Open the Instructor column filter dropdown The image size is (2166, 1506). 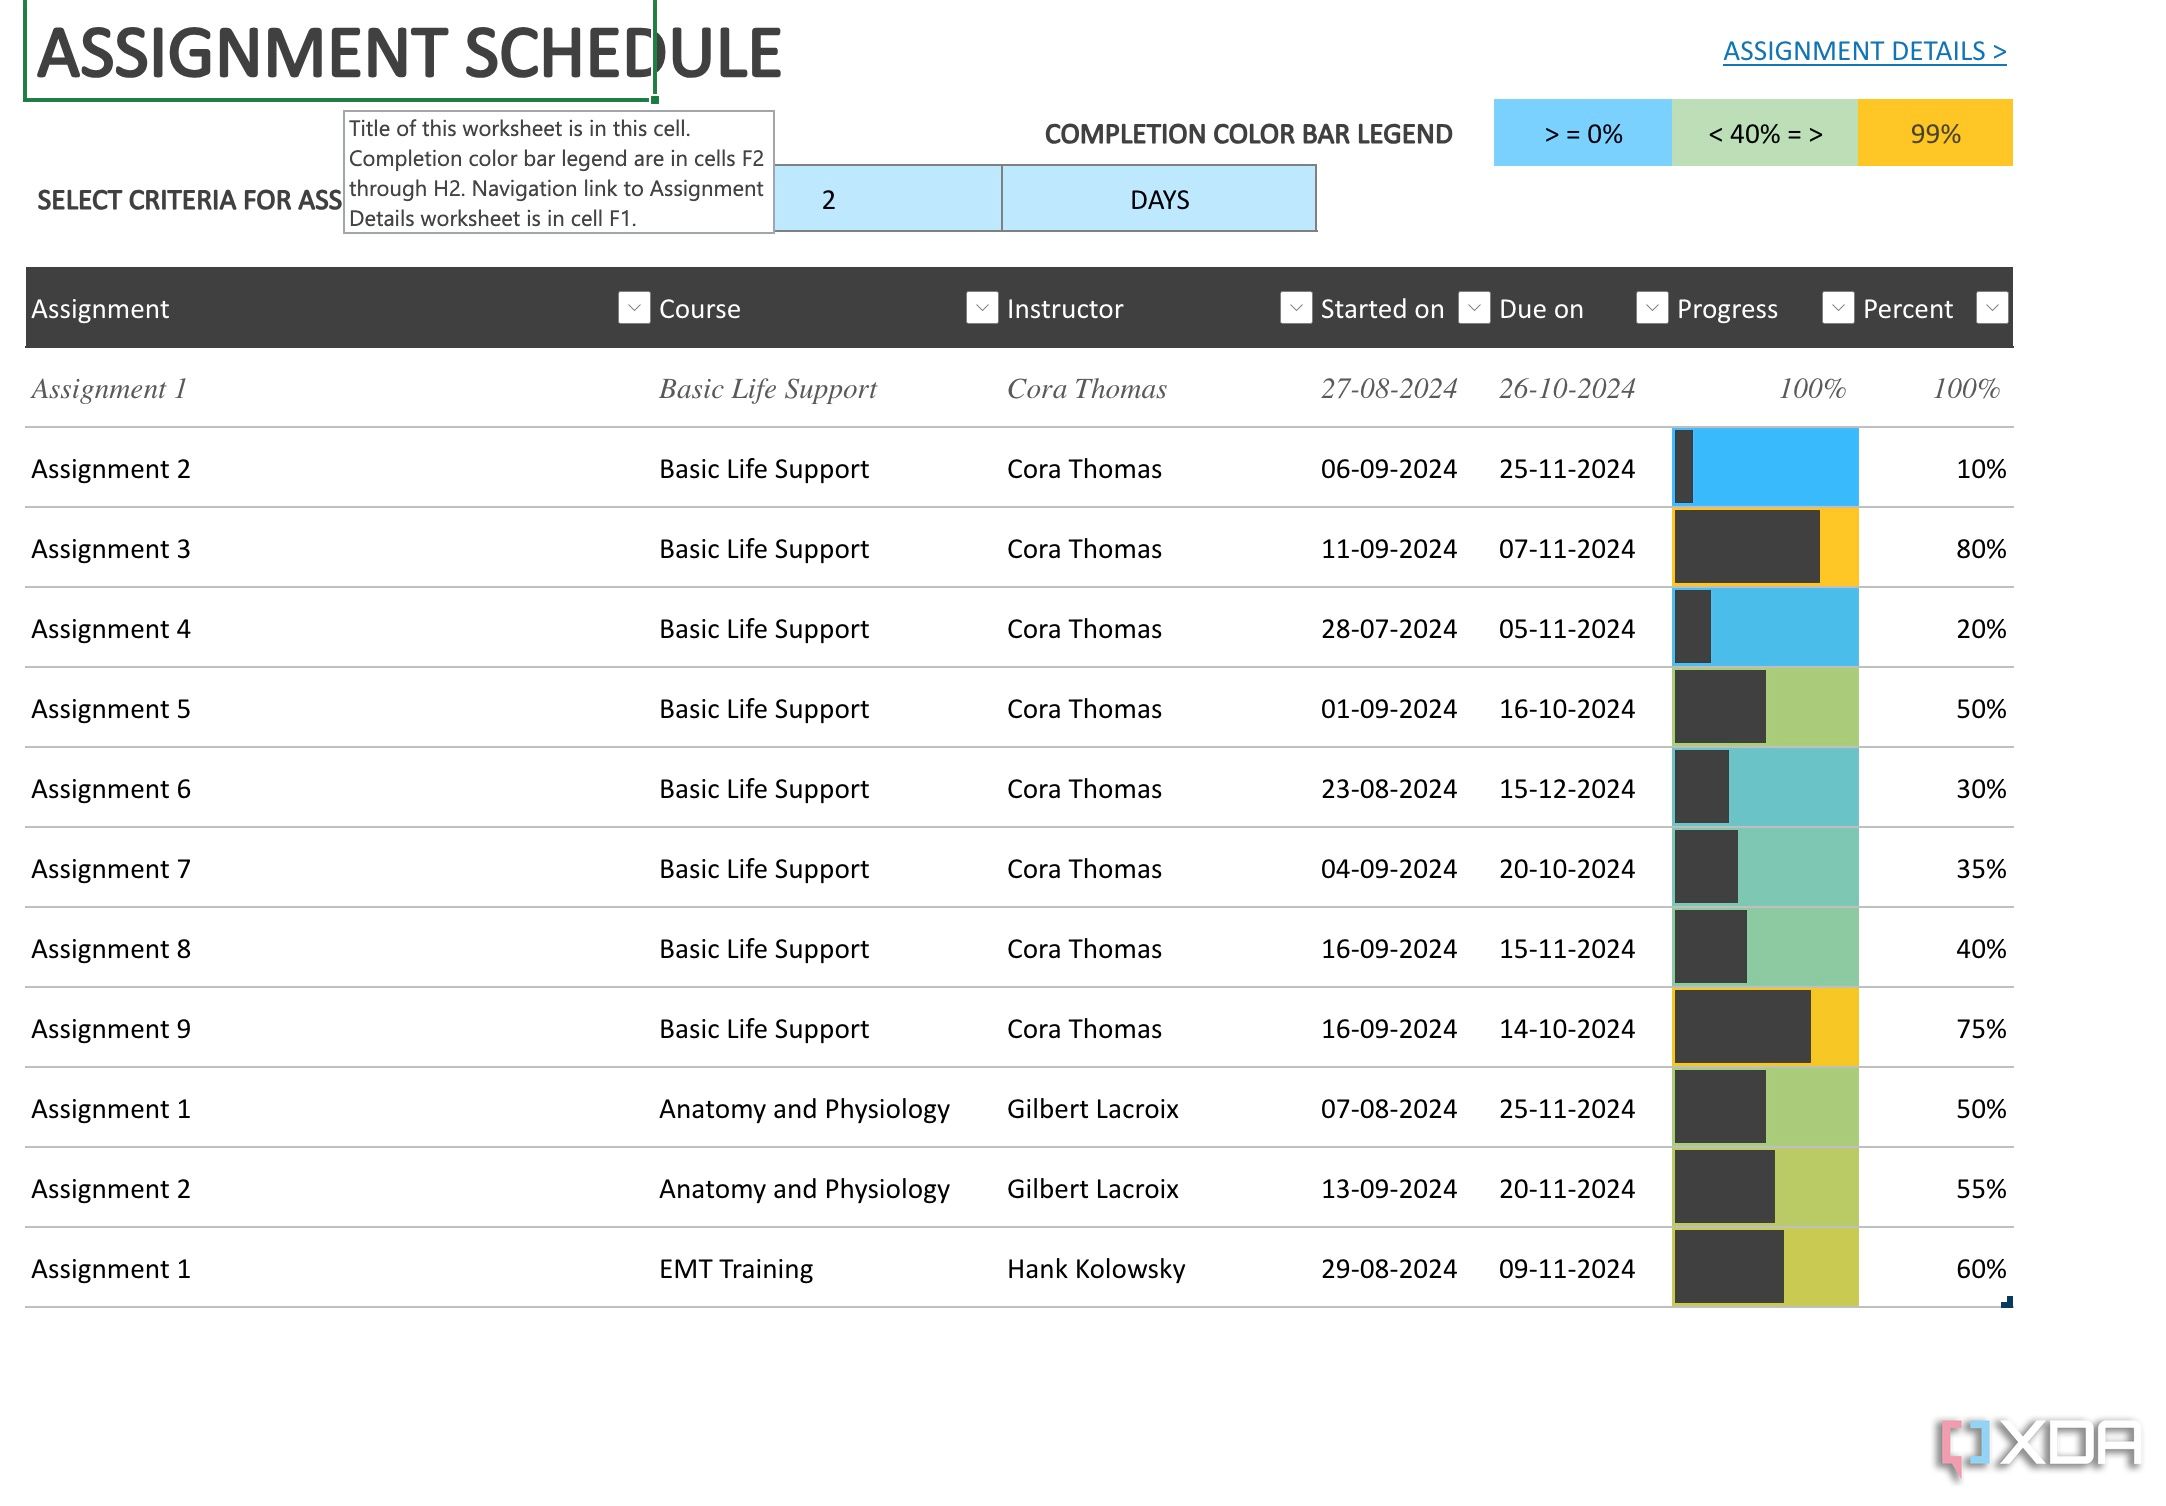pyautogui.click(x=1296, y=308)
